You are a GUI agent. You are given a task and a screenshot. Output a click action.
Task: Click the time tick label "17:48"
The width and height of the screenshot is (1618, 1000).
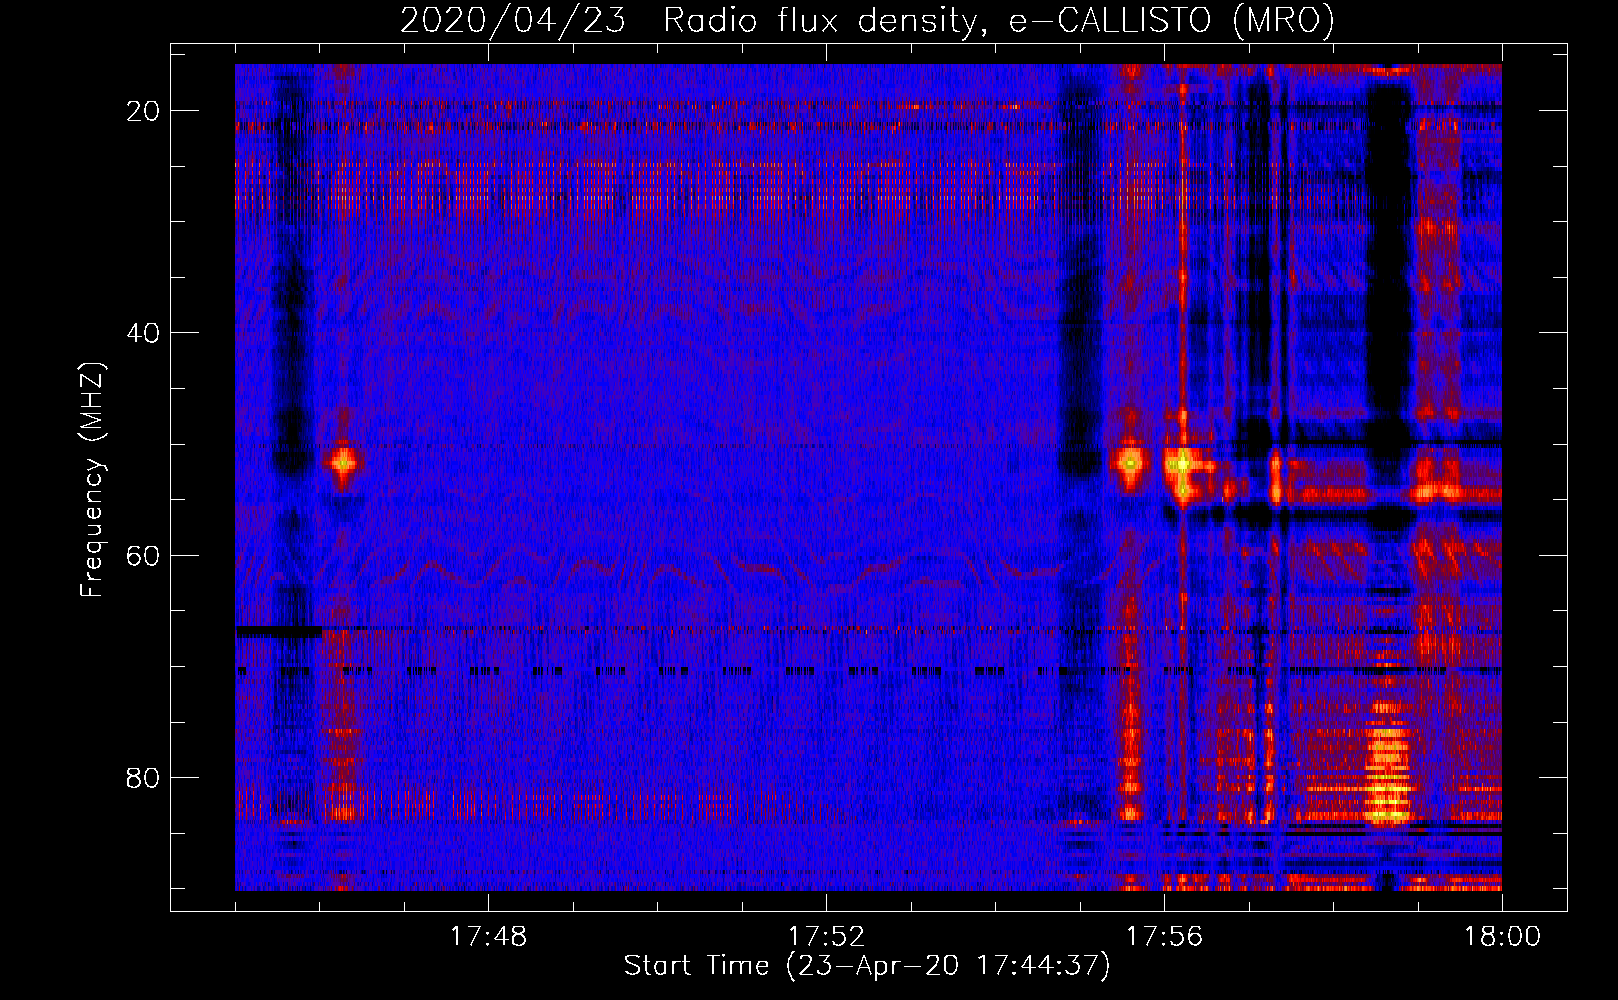pos(488,937)
